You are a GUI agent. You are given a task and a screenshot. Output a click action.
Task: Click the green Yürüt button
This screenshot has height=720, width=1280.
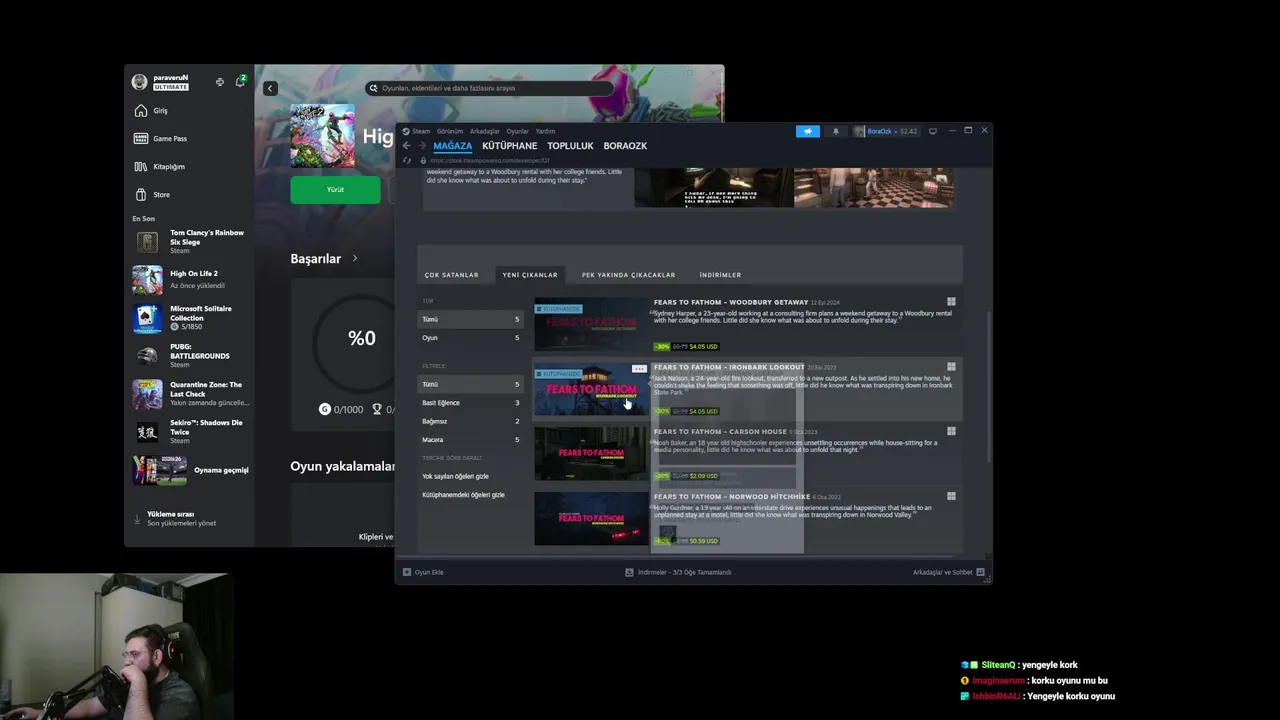(335, 189)
